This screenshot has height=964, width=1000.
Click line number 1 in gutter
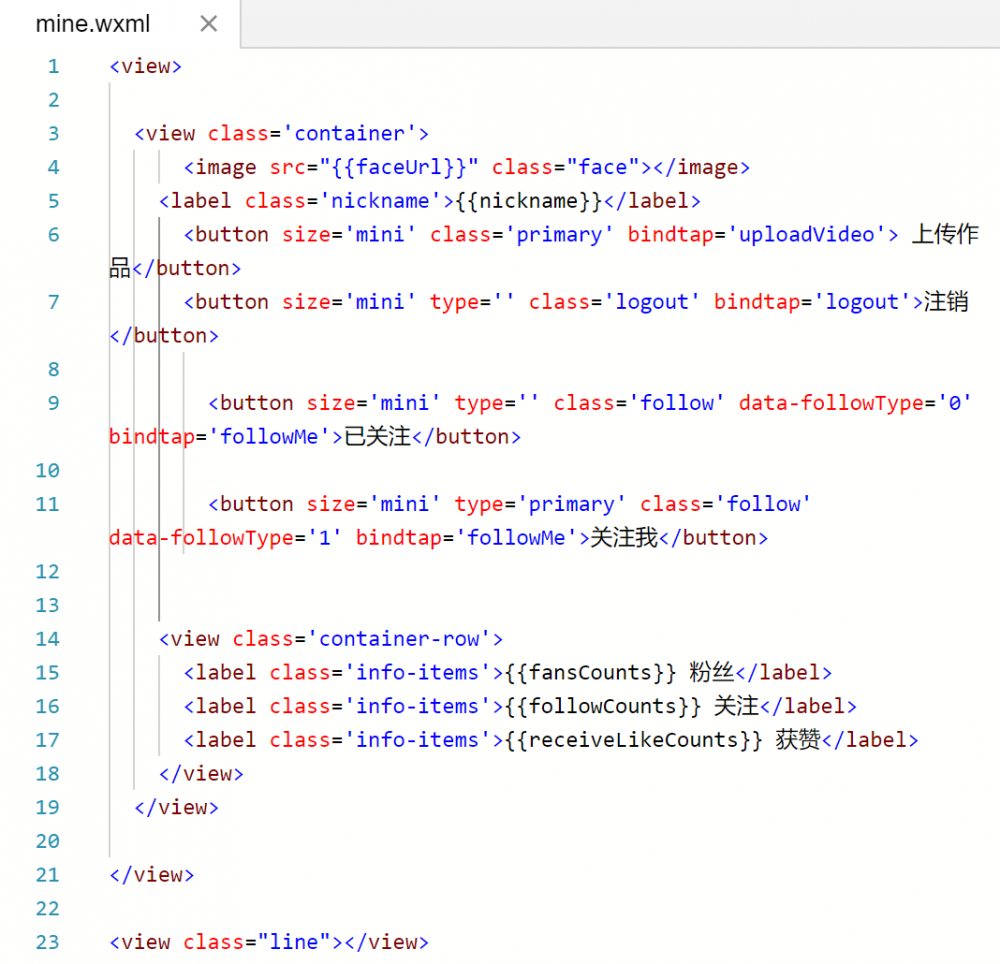point(54,66)
